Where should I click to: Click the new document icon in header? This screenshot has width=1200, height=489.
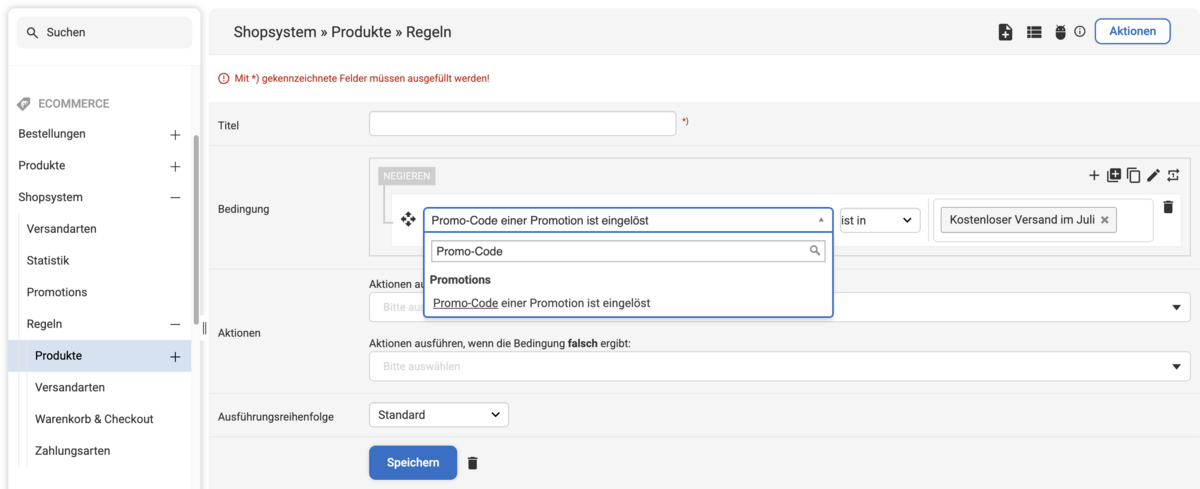1006,32
